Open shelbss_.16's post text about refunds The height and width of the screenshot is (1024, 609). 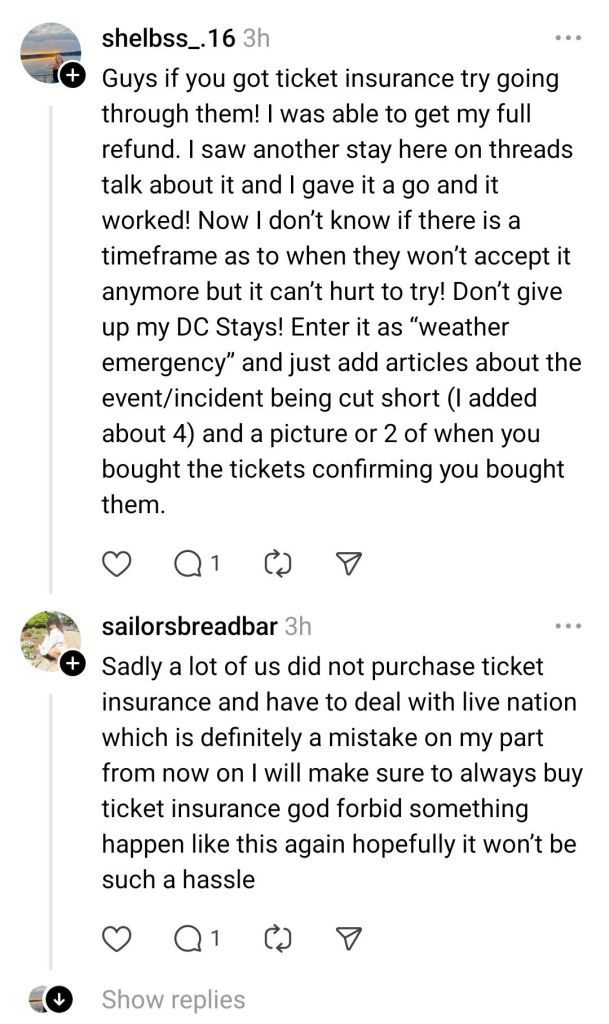tap(340, 290)
